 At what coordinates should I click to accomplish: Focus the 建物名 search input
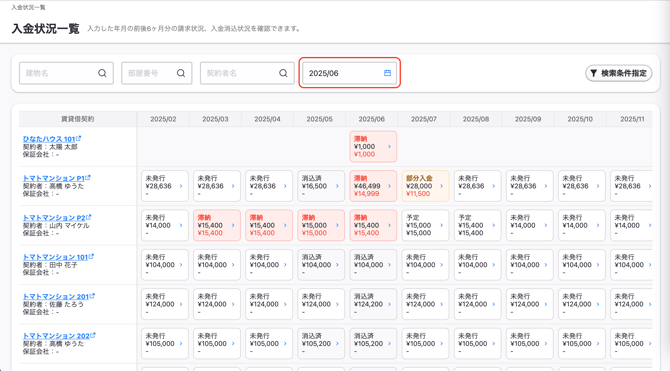(66, 73)
